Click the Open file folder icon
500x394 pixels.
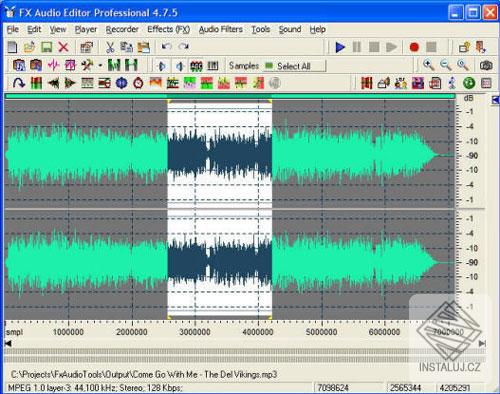pos(29,47)
